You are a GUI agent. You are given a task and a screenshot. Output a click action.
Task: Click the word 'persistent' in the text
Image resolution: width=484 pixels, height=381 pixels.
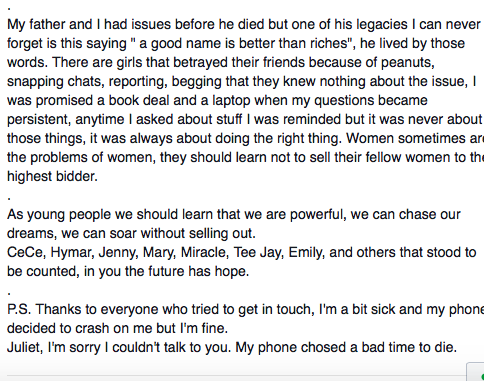tap(38, 119)
